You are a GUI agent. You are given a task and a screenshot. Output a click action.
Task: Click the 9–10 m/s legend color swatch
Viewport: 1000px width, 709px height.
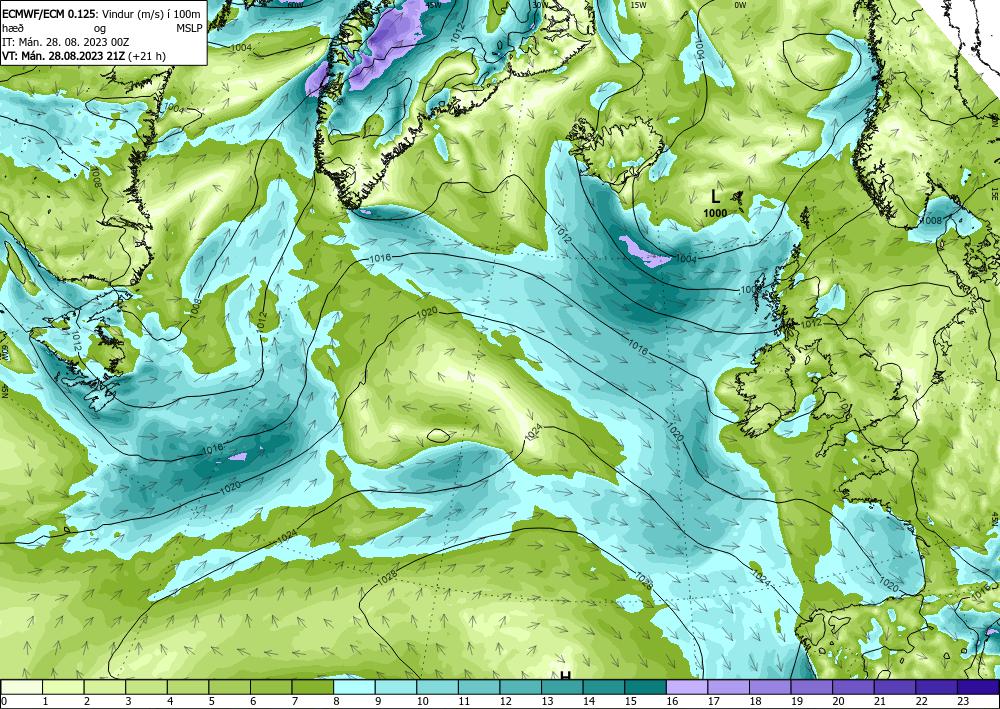(396, 687)
